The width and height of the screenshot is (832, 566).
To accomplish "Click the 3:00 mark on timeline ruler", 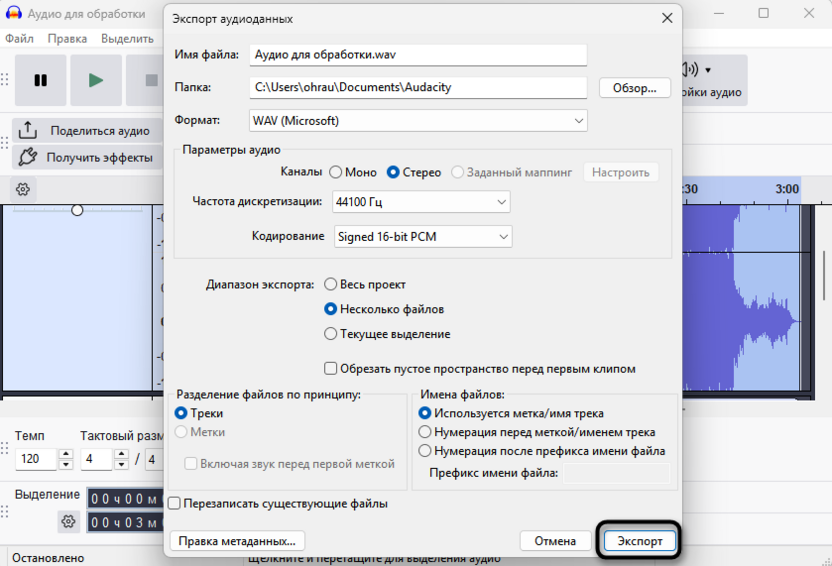I will (x=787, y=189).
